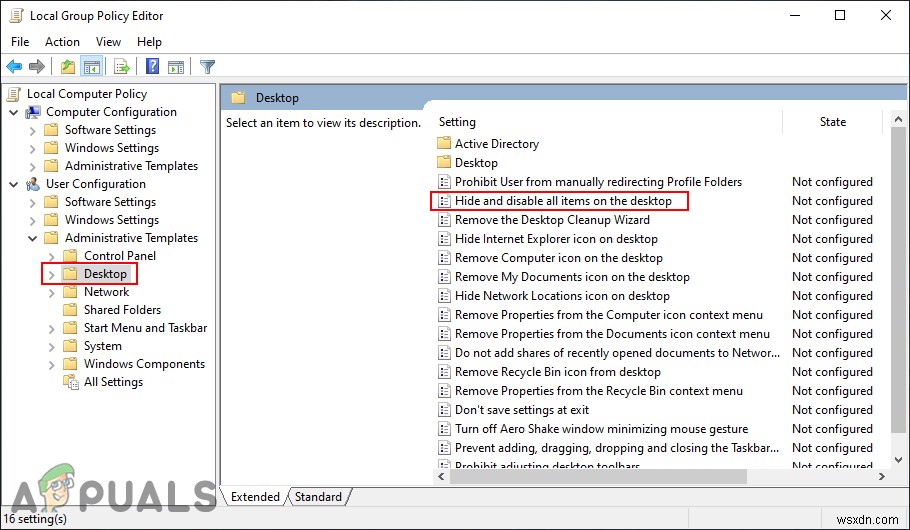Click the Export List toolbar icon
This screenshot has height=530, width=910.
click(x=122, y=67)
